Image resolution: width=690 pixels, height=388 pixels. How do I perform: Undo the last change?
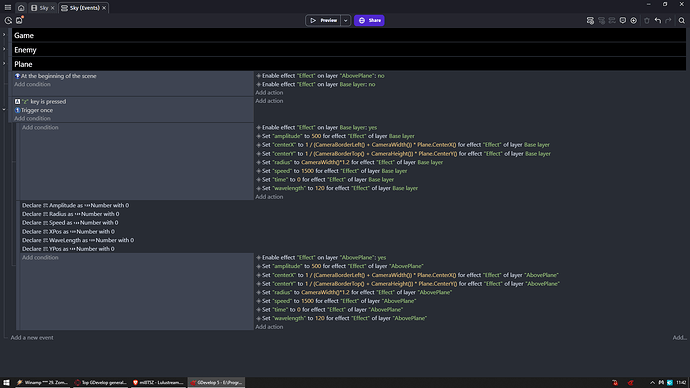(x=658, y=21)
